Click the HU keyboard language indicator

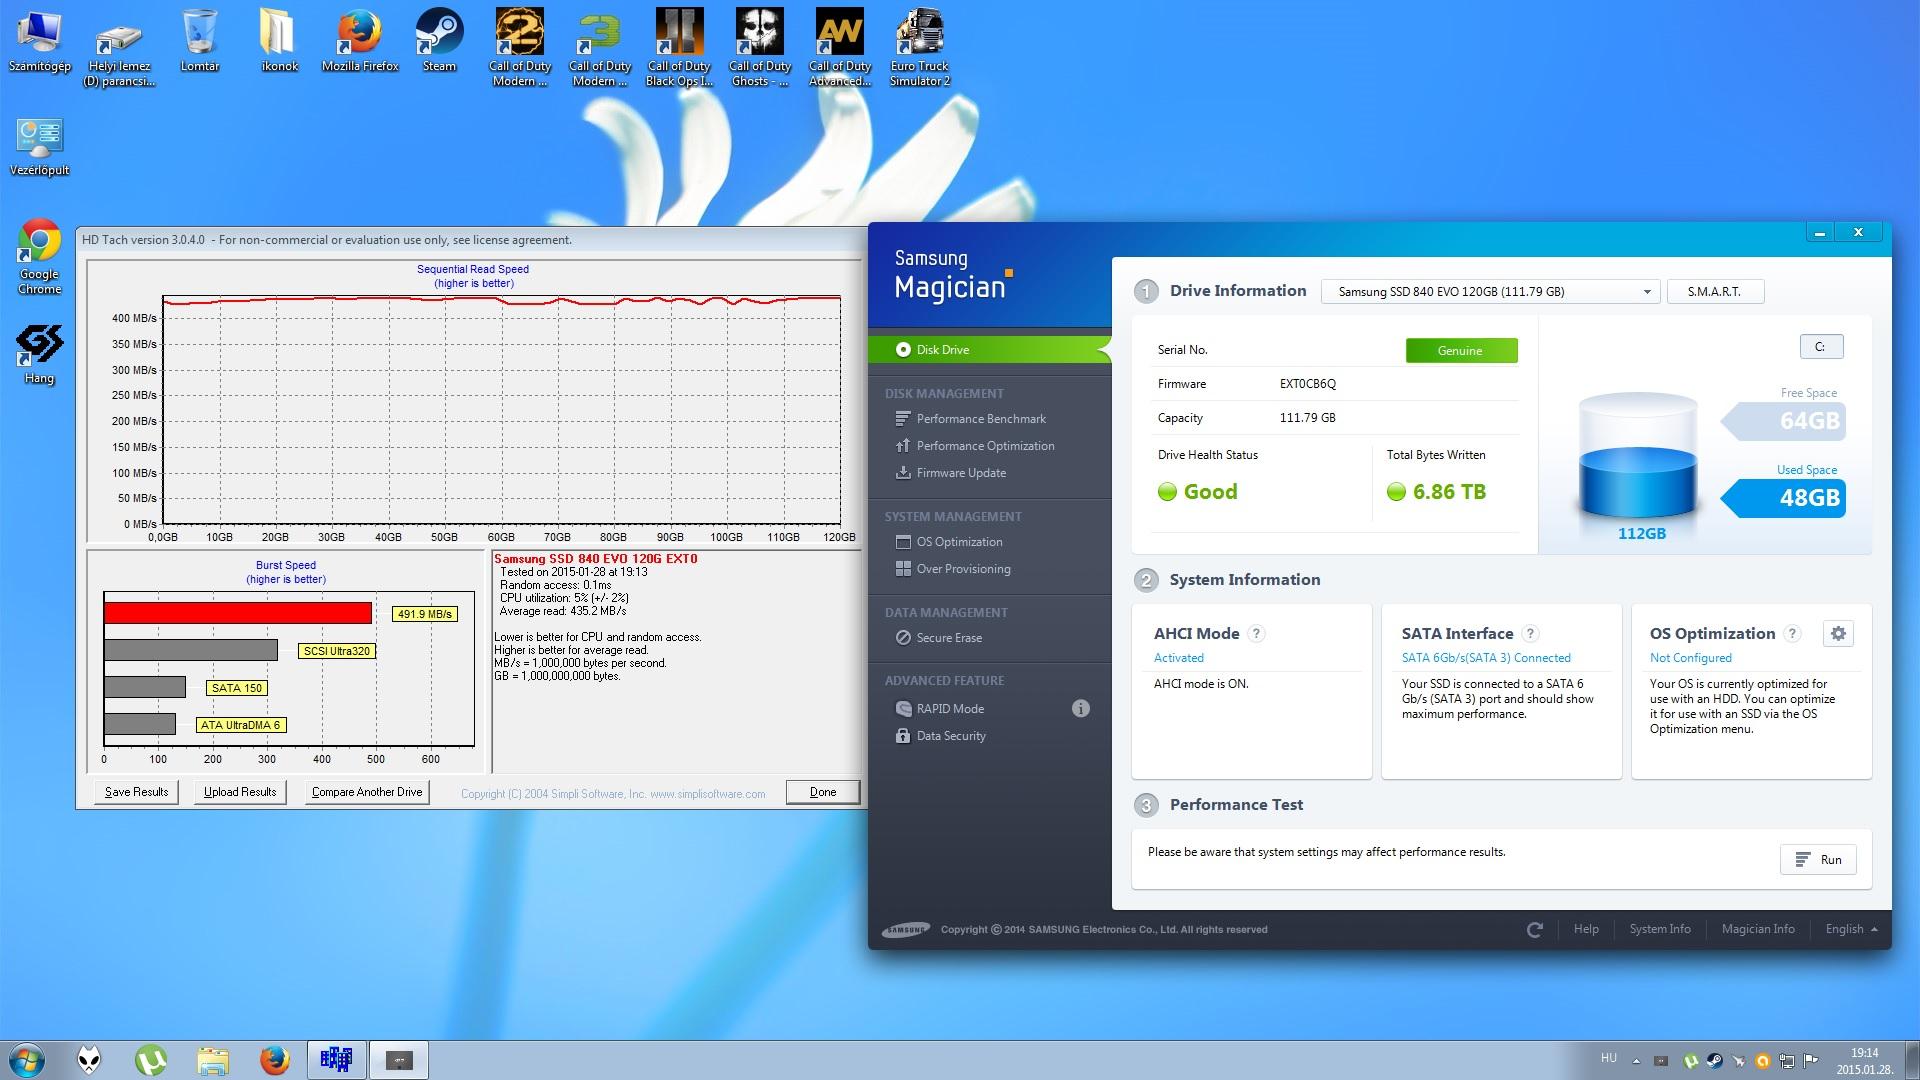(1608, 1058)
